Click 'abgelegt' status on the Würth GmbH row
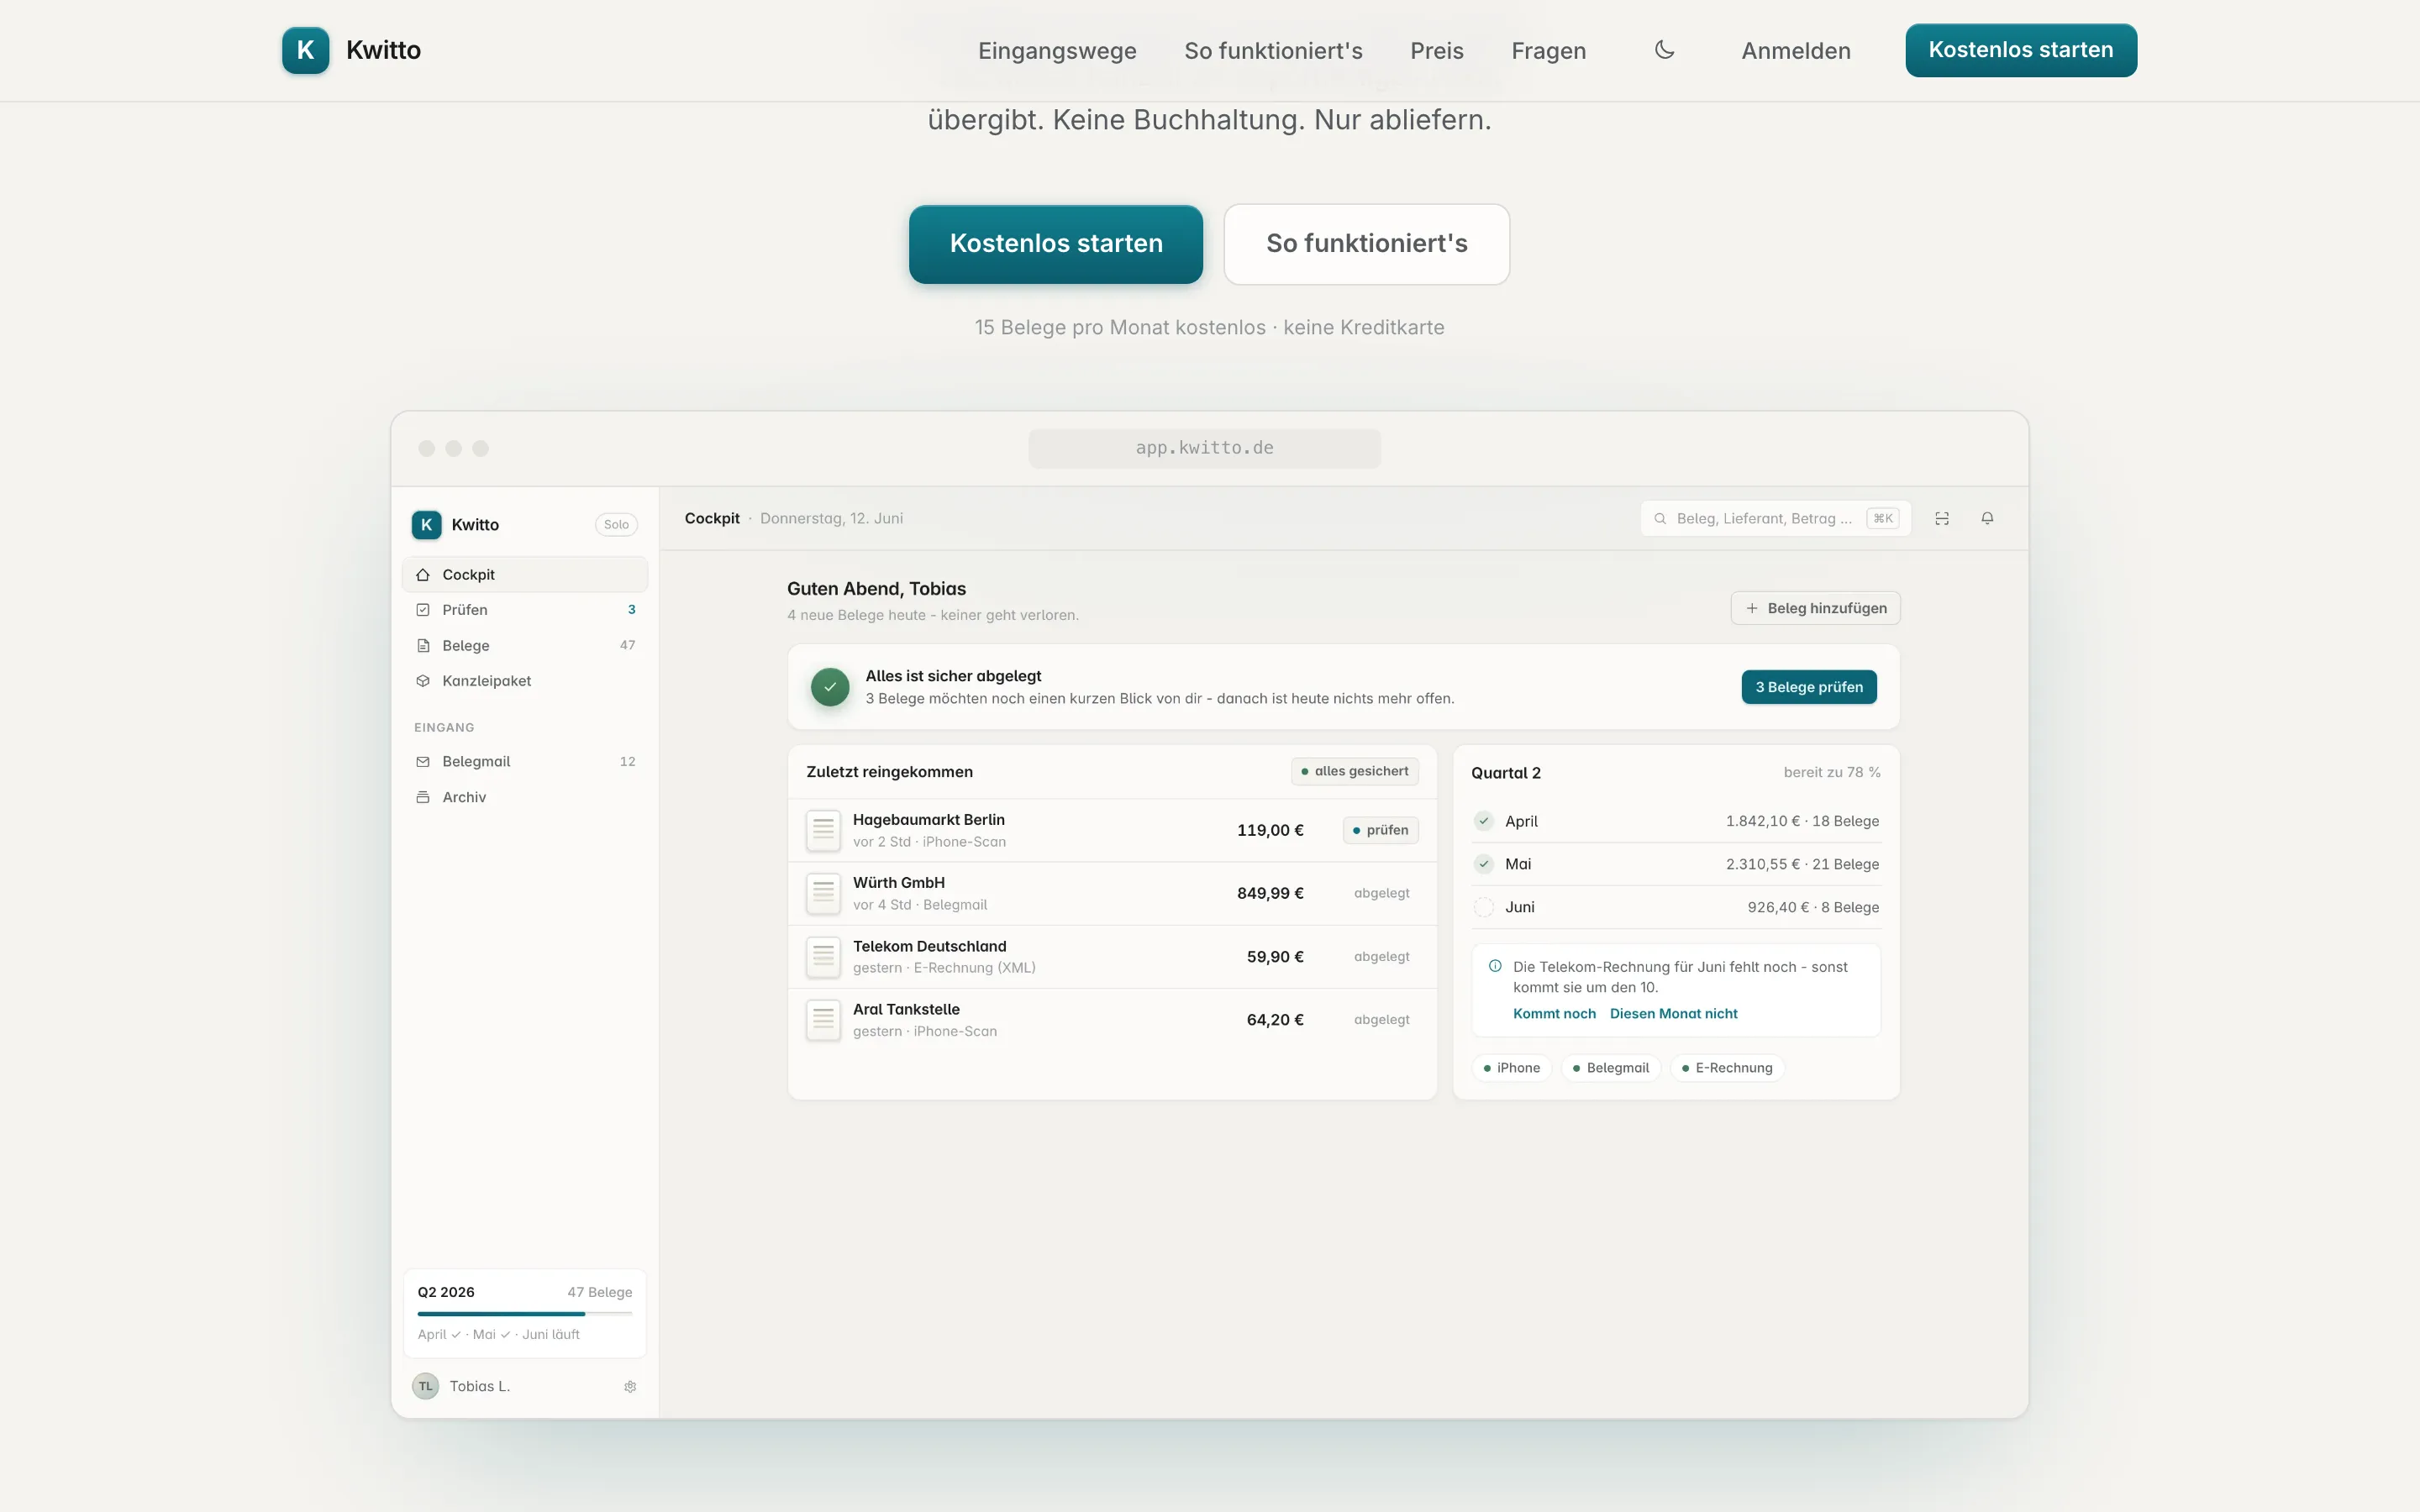The image size is (2420, 1512). point(1382,894)
